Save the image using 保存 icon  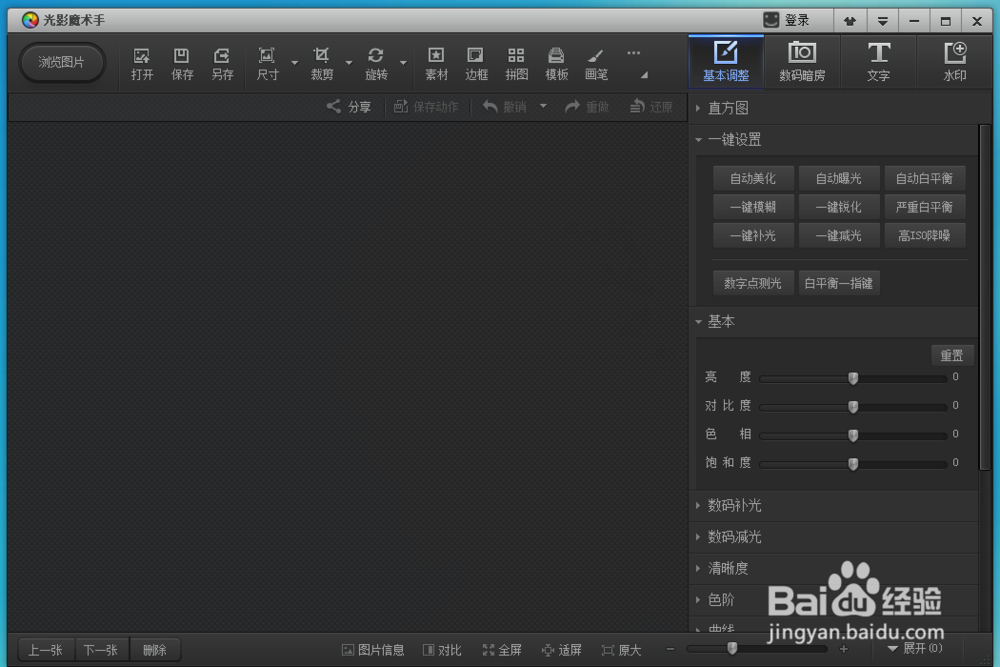pos(181,62)
